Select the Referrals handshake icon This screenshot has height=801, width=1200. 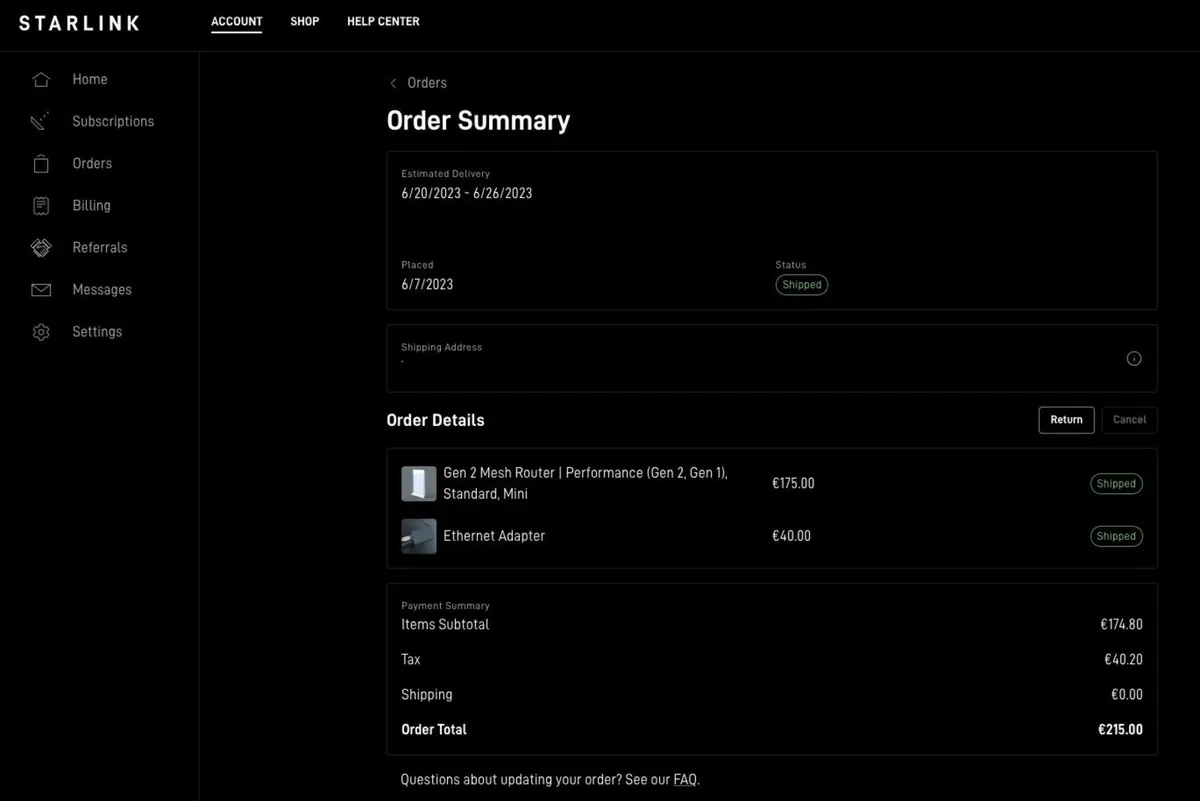click(x=41, y=247)
